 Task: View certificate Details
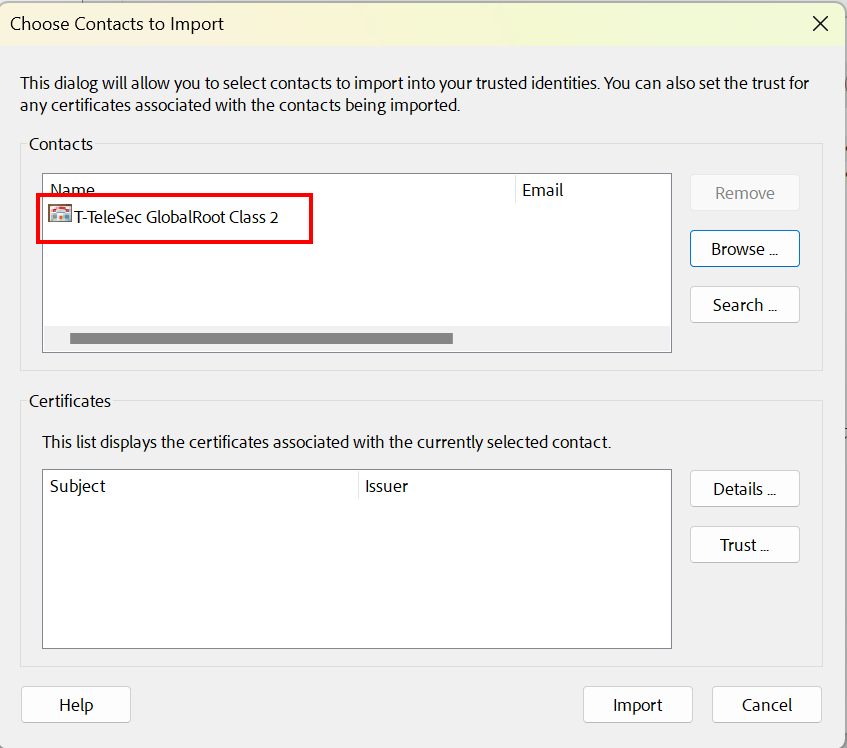click(x=744, y=488)
